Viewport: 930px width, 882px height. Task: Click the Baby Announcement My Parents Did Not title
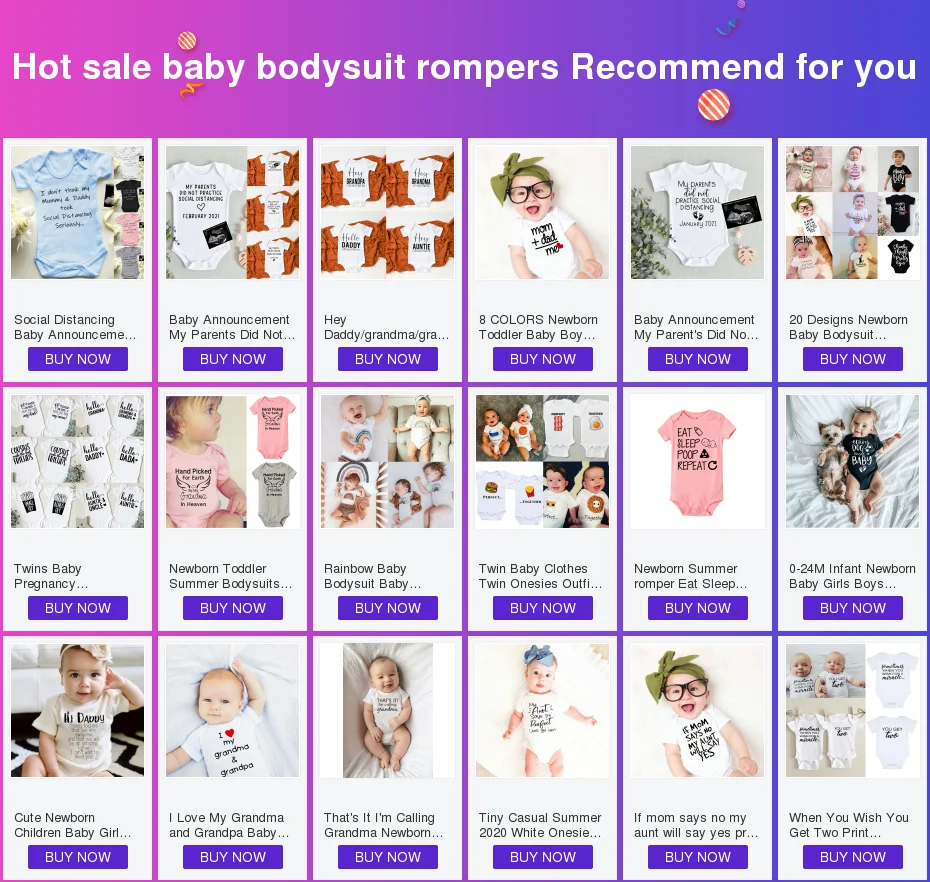[232, 327]
